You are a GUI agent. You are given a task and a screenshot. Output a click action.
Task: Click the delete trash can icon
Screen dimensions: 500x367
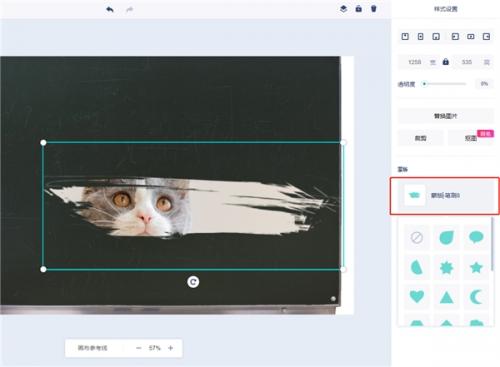click(374, 9)
